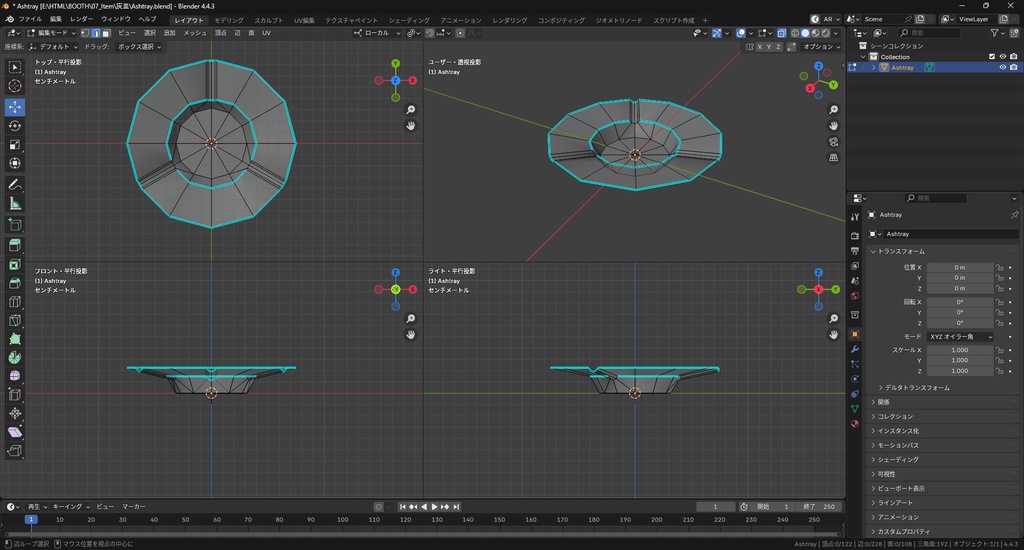Open the Render properties tab icon
The height and width of the screenshot is (550, 1024).
tap(855, 236)
